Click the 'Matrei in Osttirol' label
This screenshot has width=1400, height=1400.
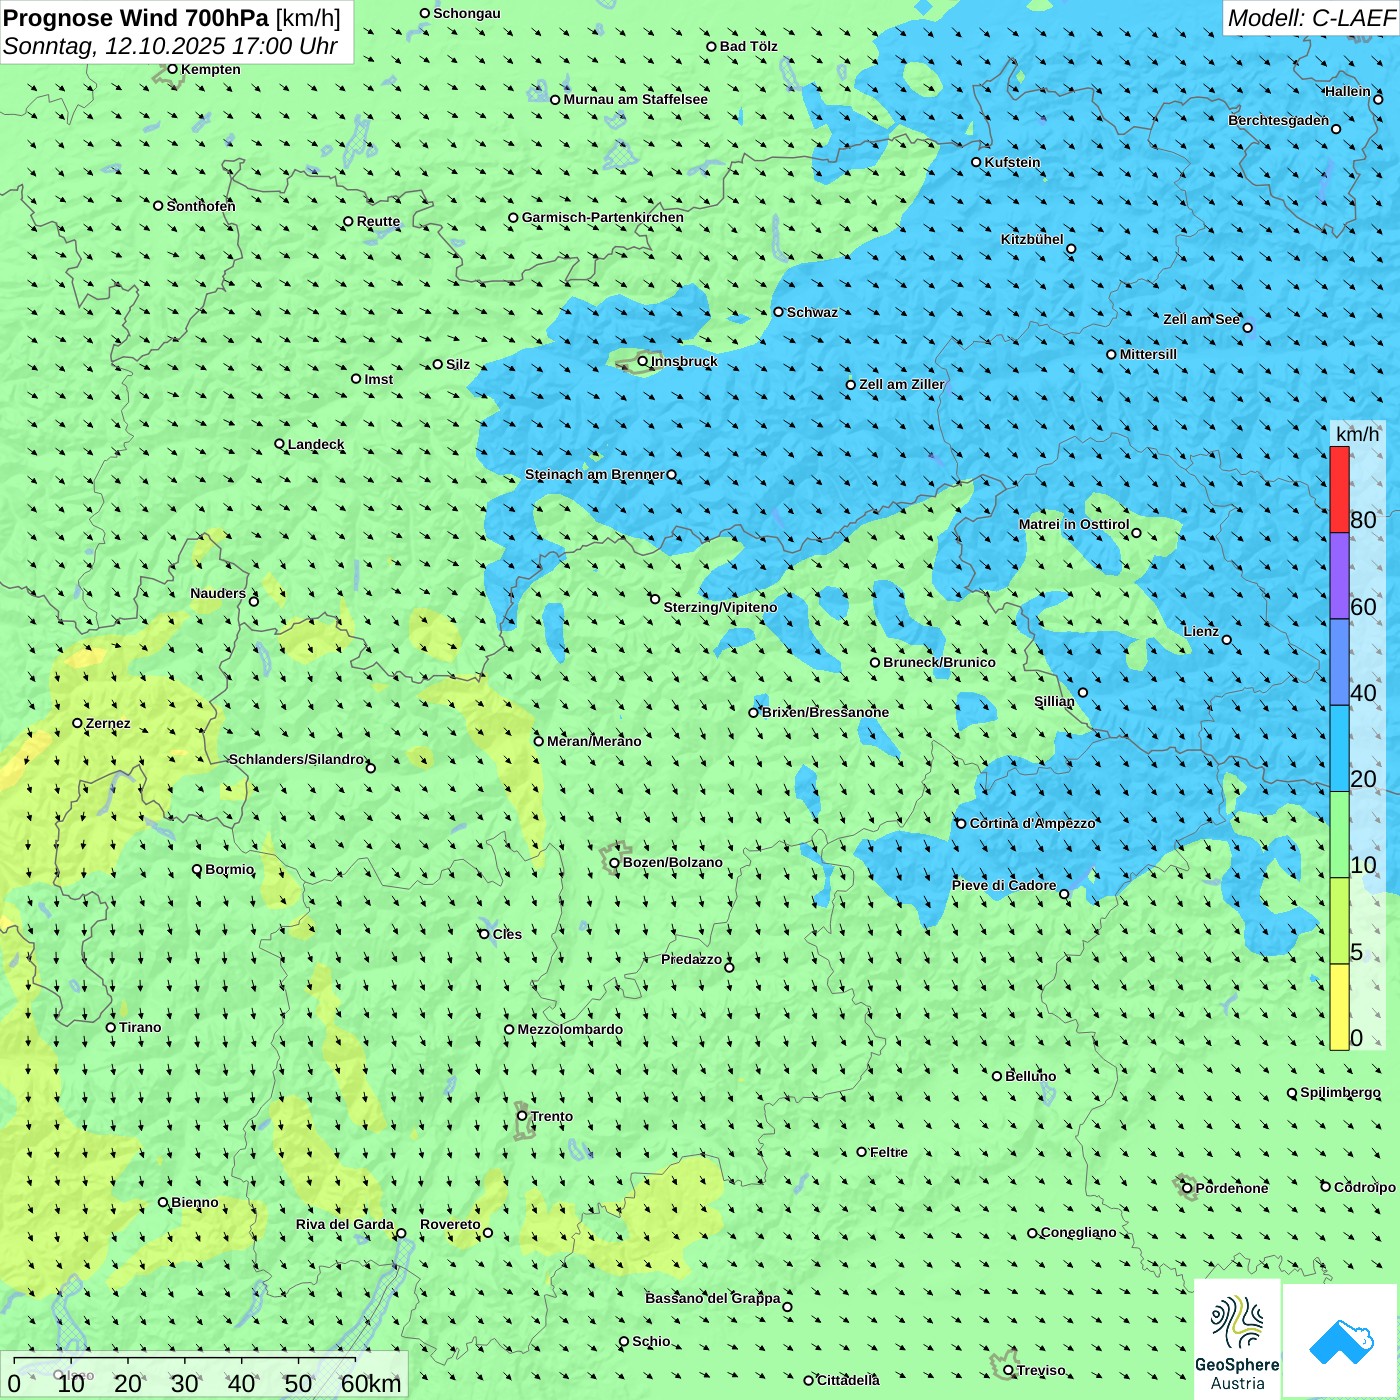(1074, 524)
